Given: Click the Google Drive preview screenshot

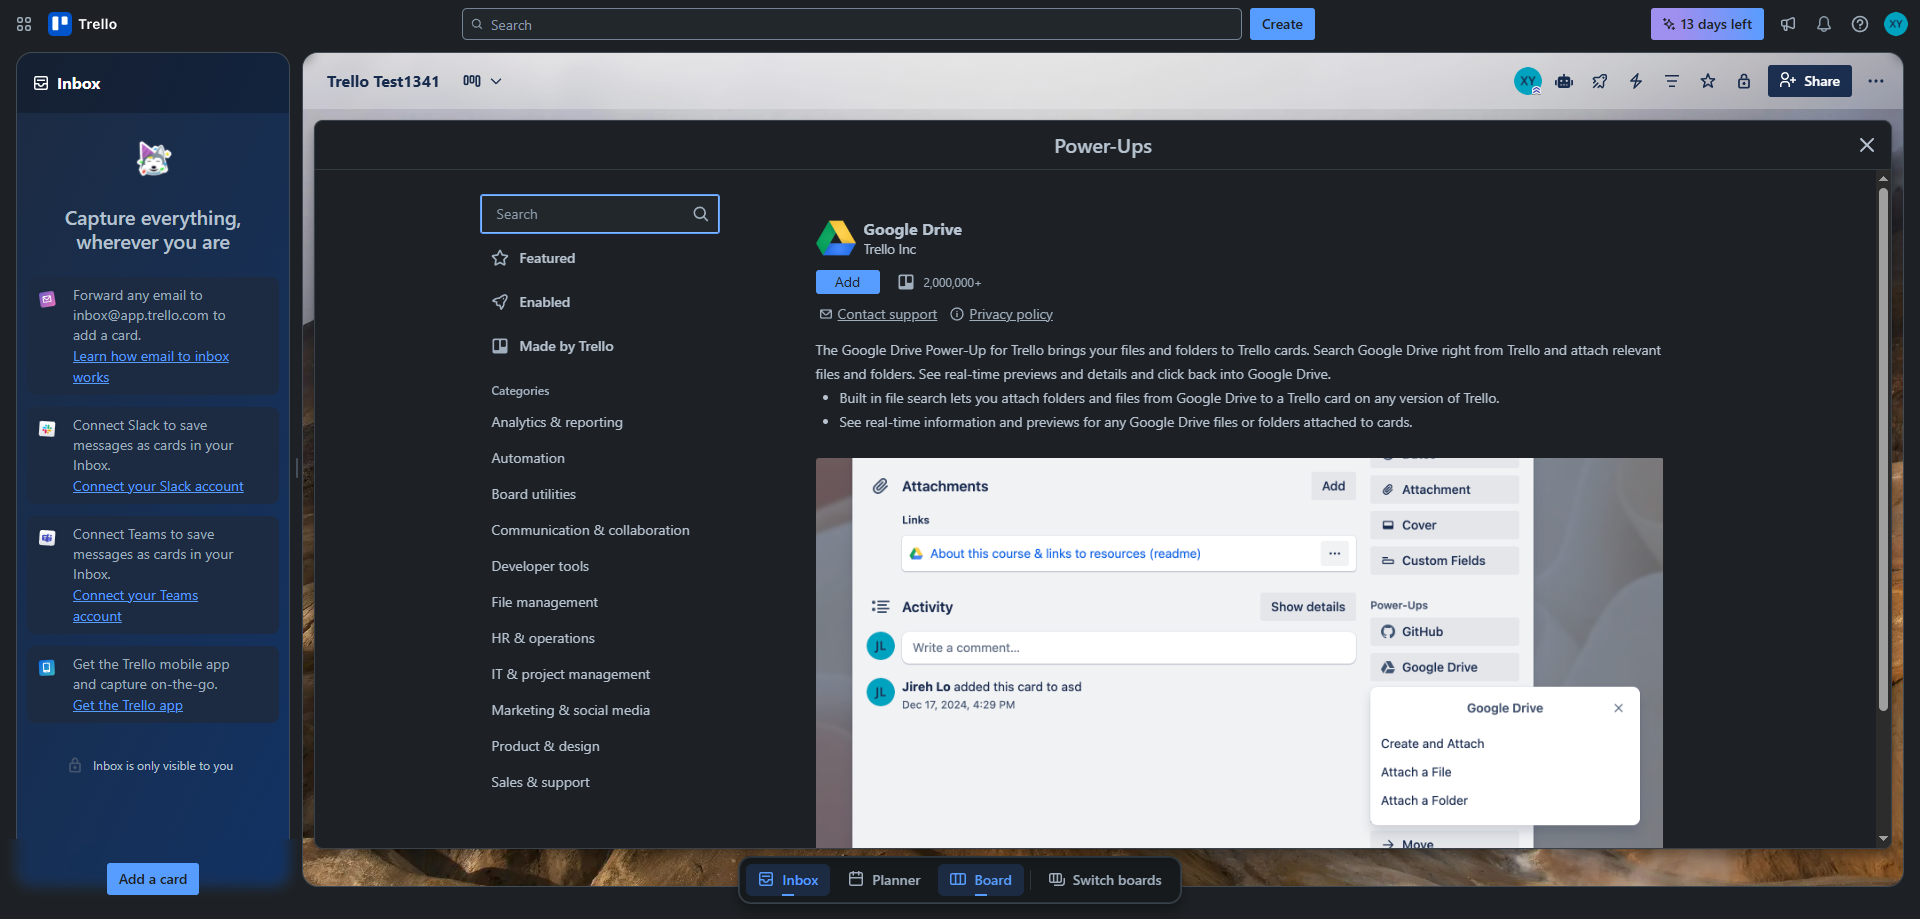Looking at the screenshot, I should pos(1239,653).
